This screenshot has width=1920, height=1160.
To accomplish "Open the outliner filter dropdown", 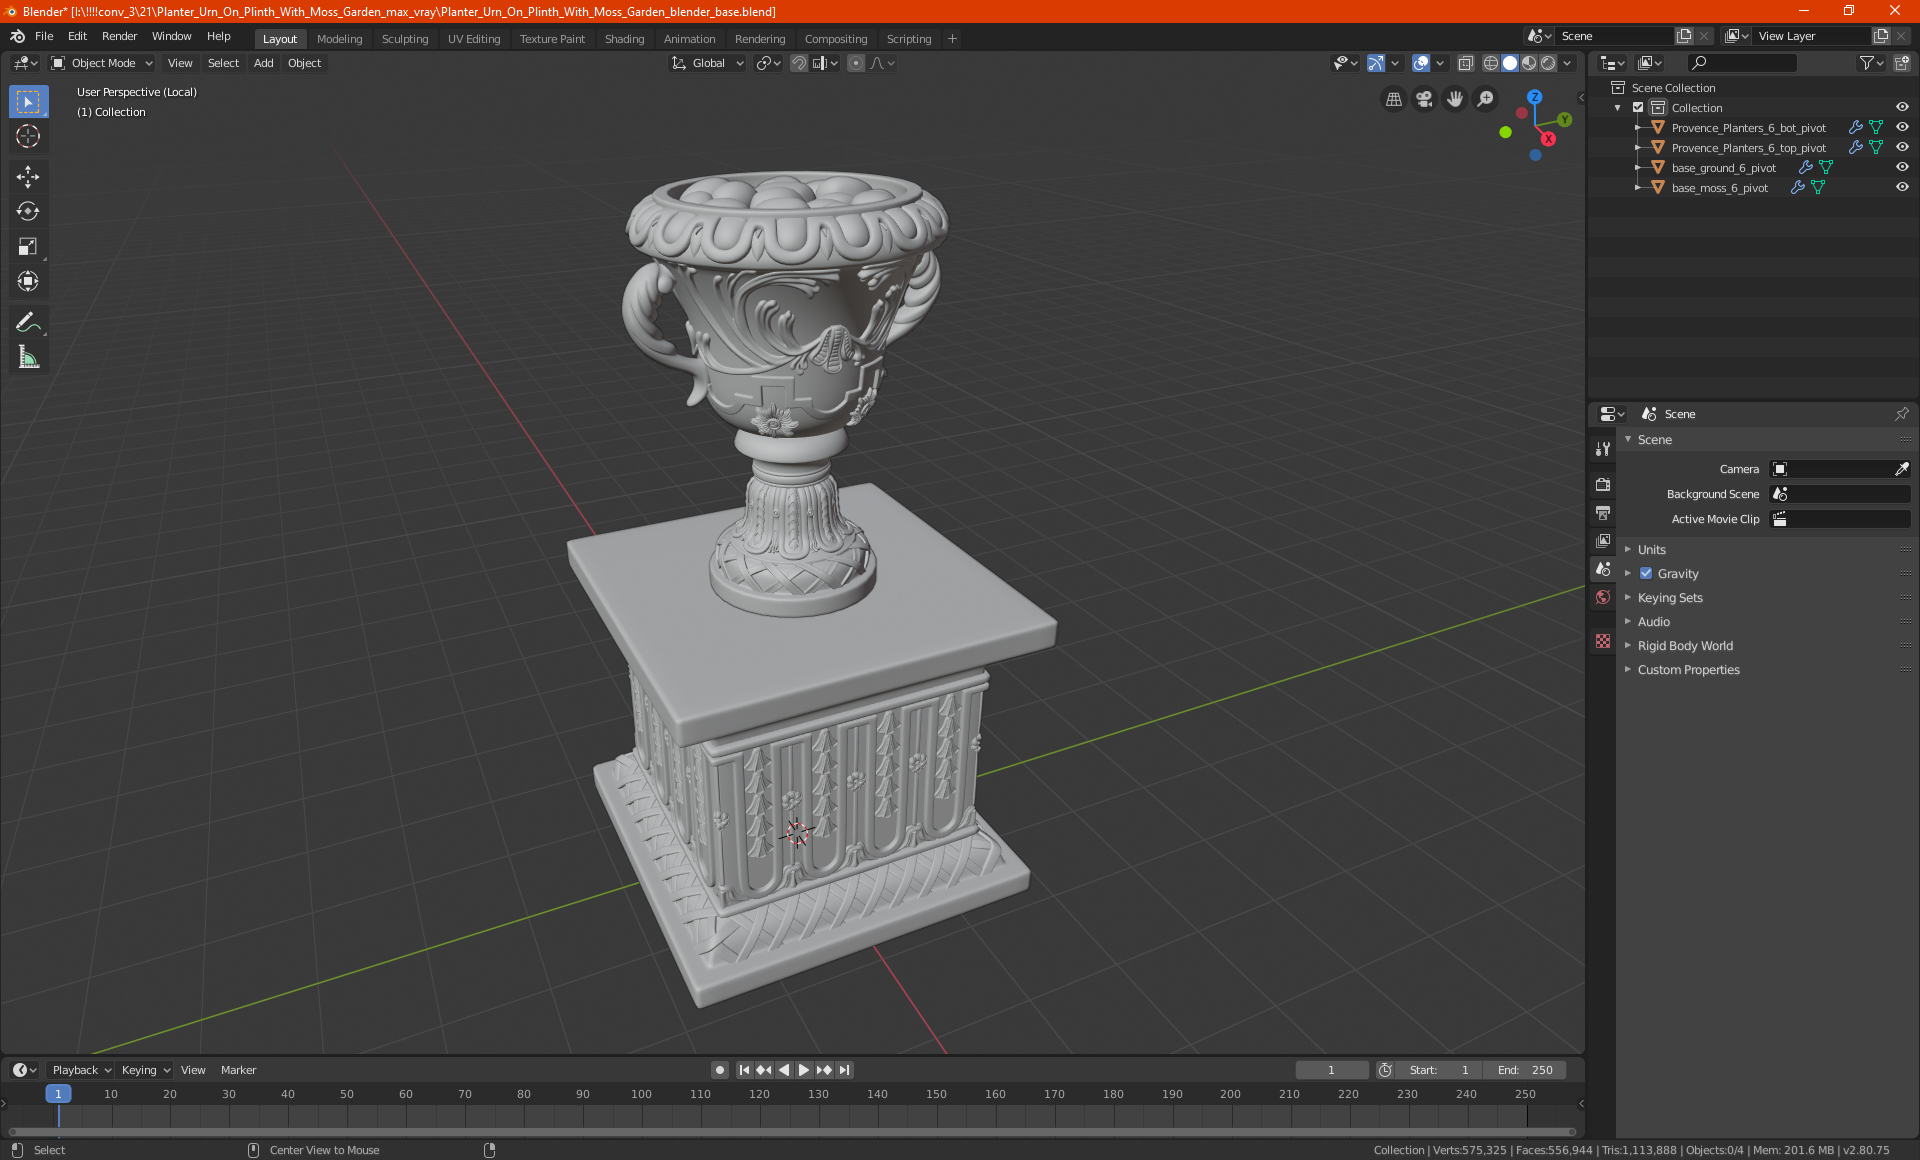I will pyautogui.click(x=1871, y=63).
